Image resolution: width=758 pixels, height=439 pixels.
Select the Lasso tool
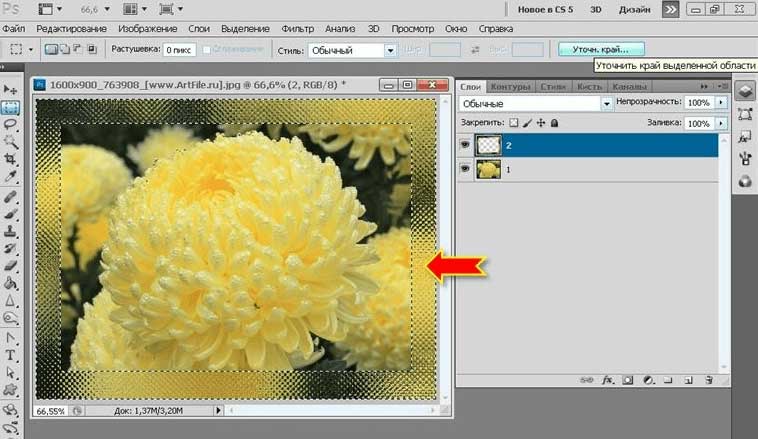coord(11,124)
